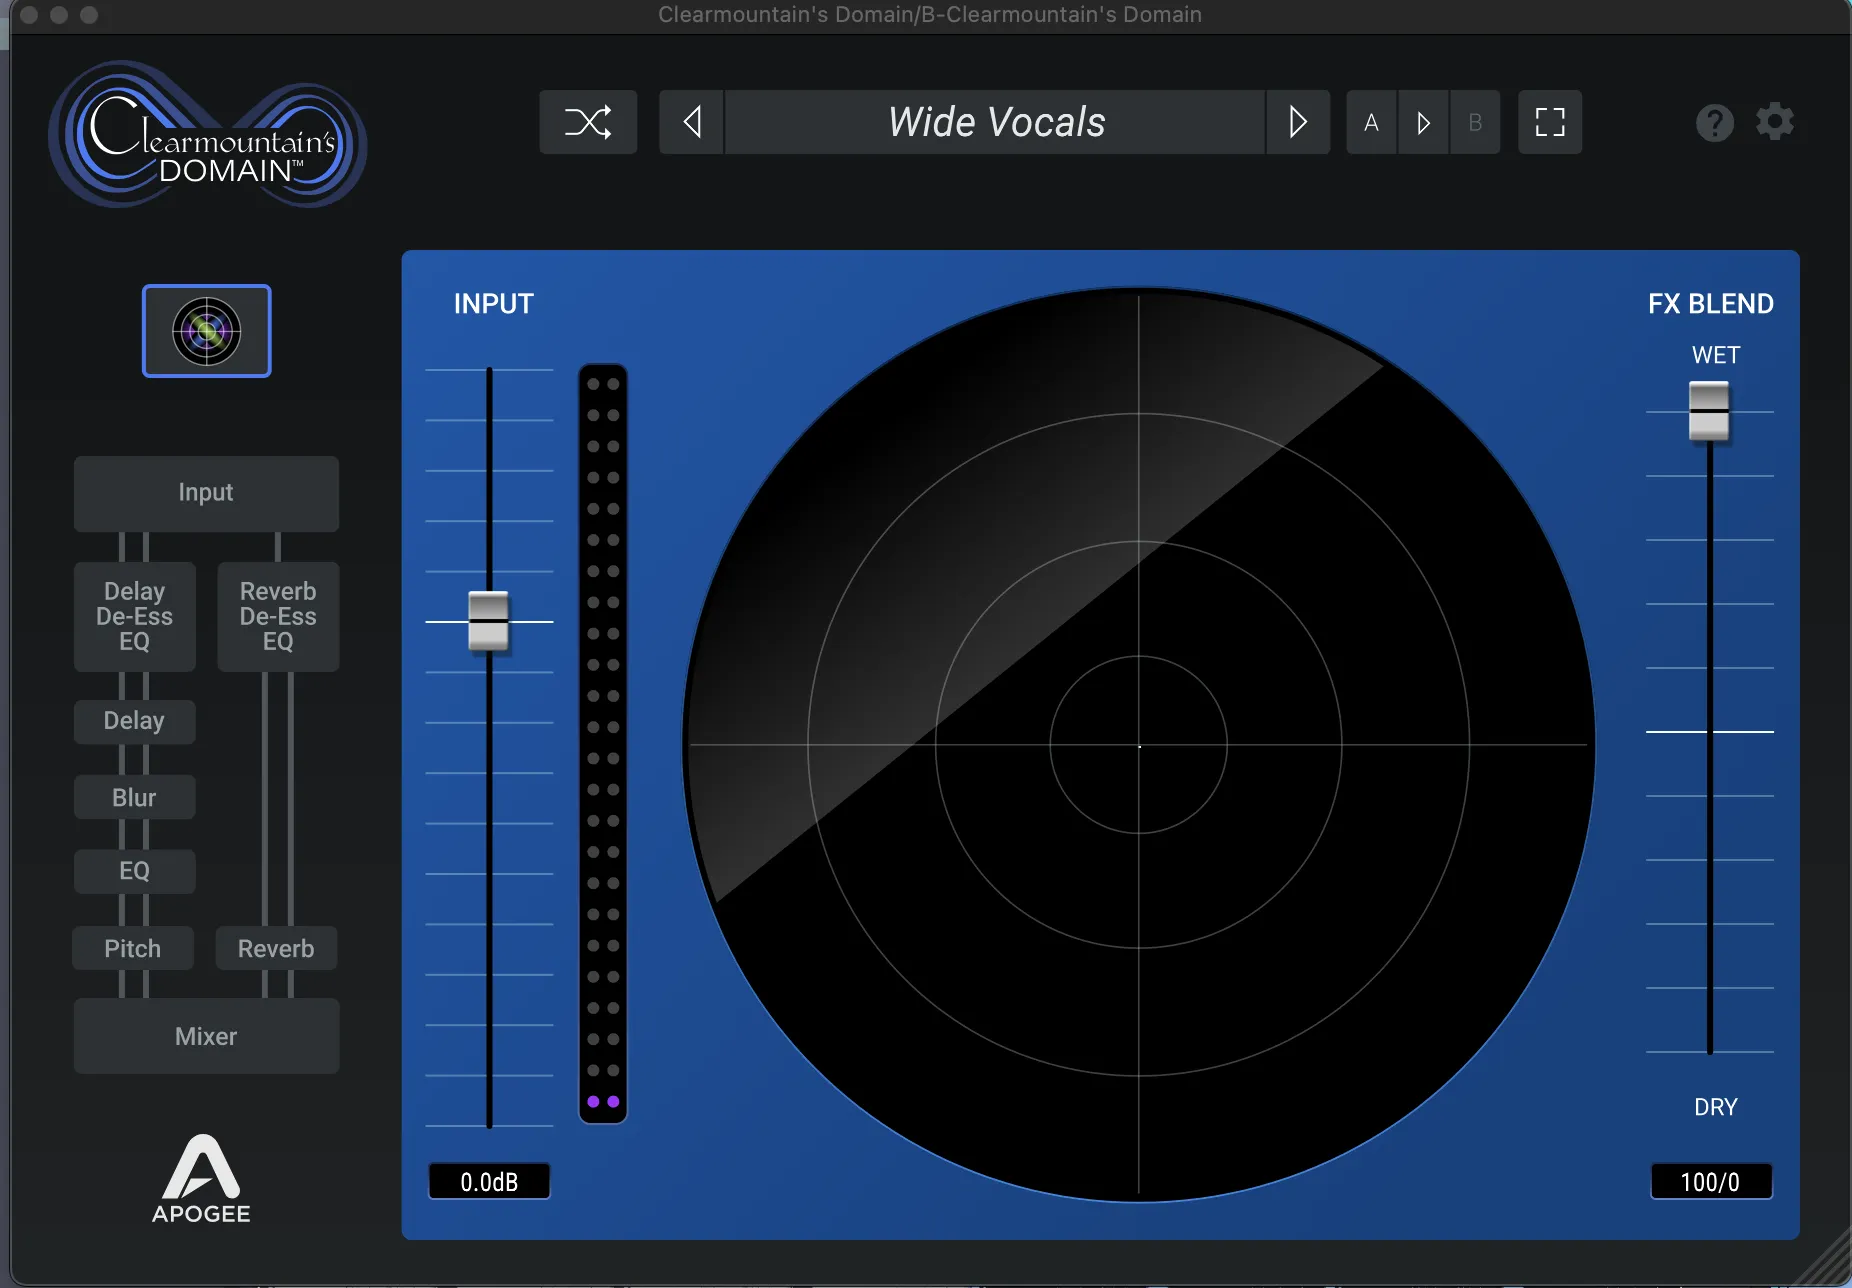Open help with the question mark icon
Viewport: 1852px width, 1288px height.
pyautogui.click(x=1714, y=123)
